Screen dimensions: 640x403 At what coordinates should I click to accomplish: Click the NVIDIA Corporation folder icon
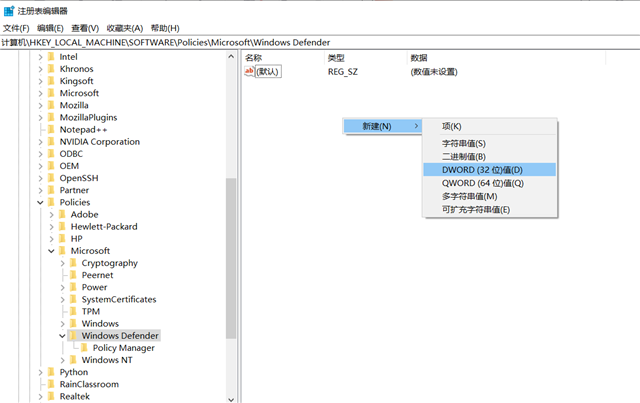[x=50, y=142]
